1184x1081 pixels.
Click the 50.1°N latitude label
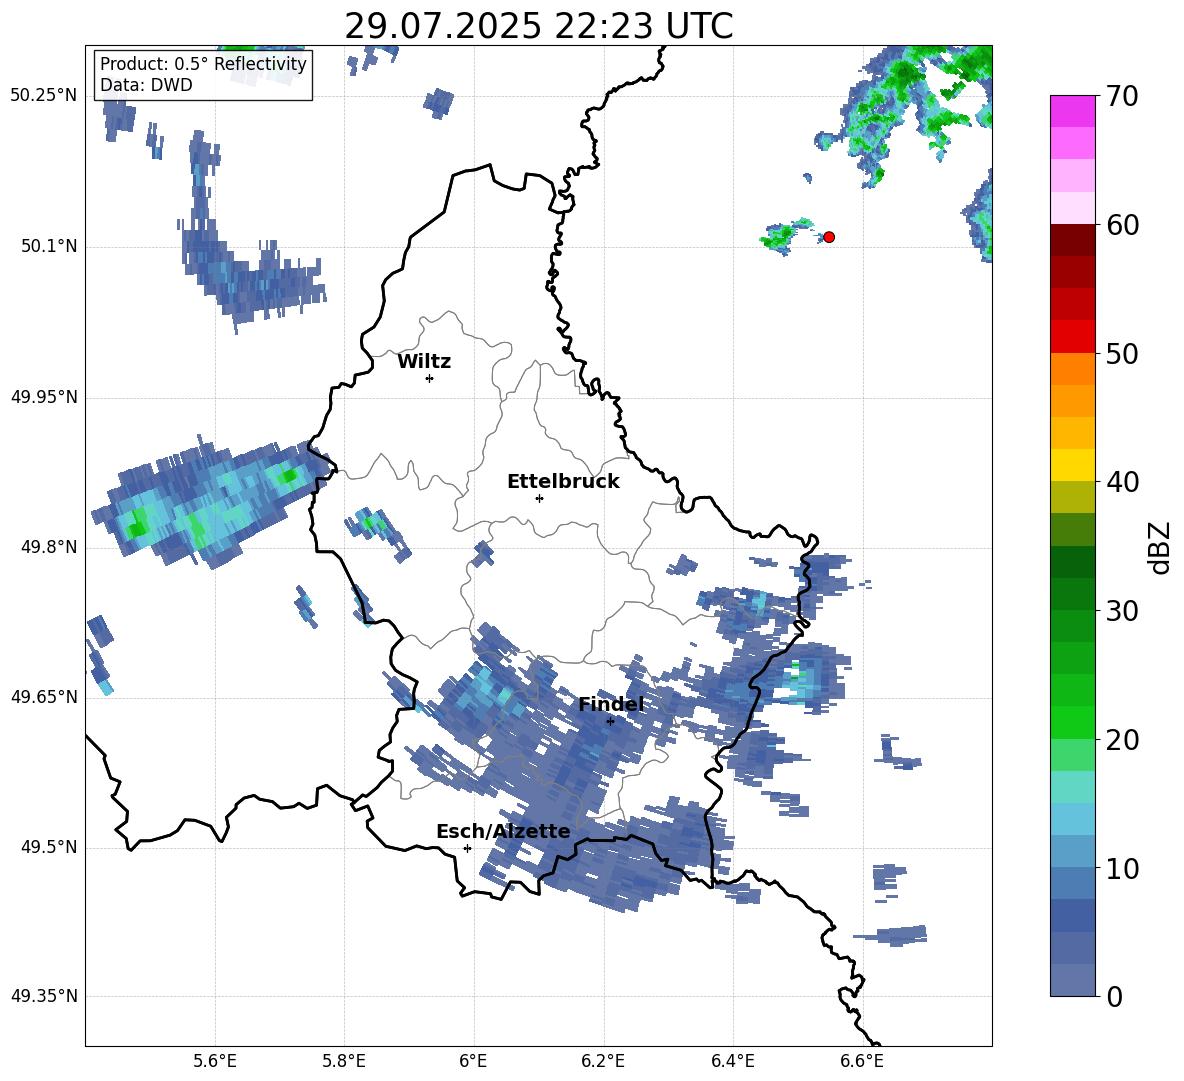tap(49, 246)
